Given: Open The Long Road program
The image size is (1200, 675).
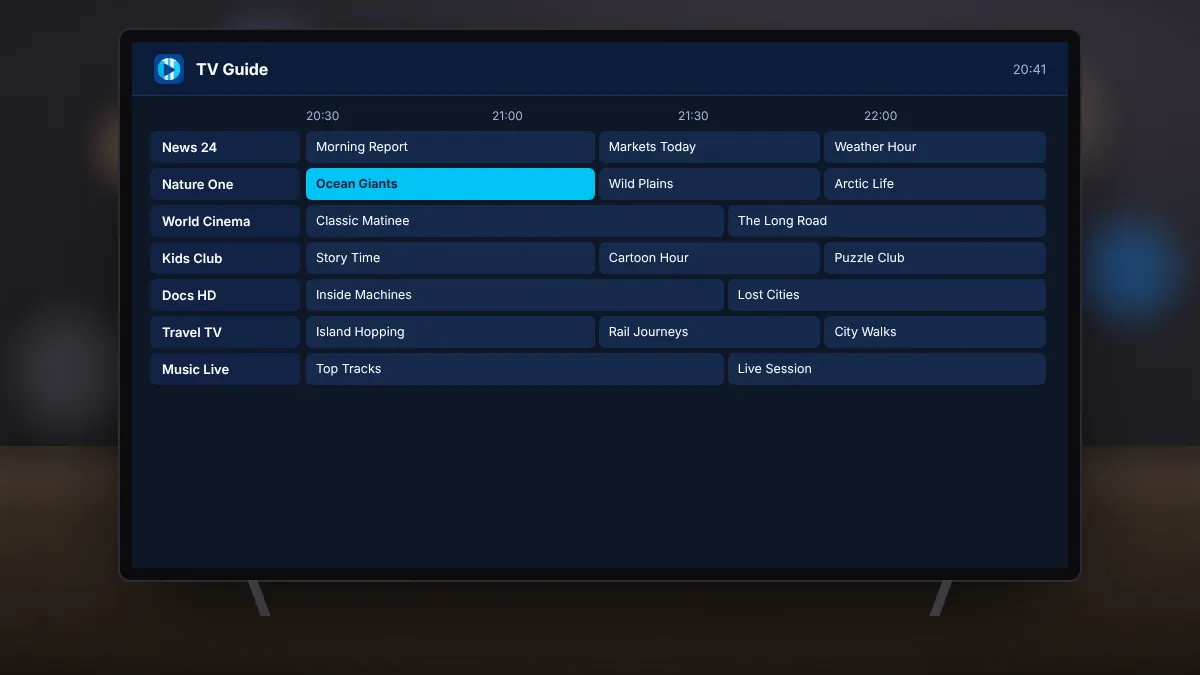Looking at the screenshot, I should 887,221.
